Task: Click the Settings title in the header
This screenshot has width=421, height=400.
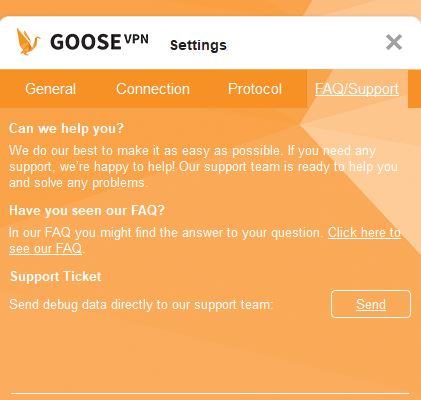Action: 198,45
